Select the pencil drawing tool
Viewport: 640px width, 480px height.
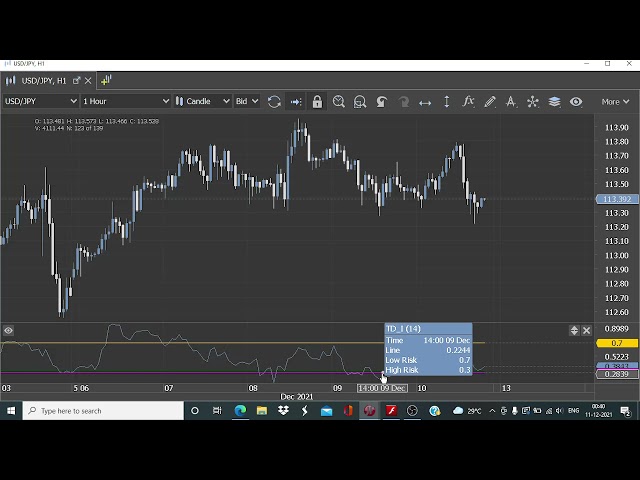tap(490, 101)
